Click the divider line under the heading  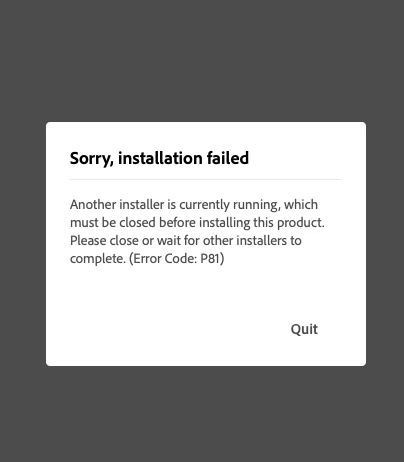pos(206,179)
